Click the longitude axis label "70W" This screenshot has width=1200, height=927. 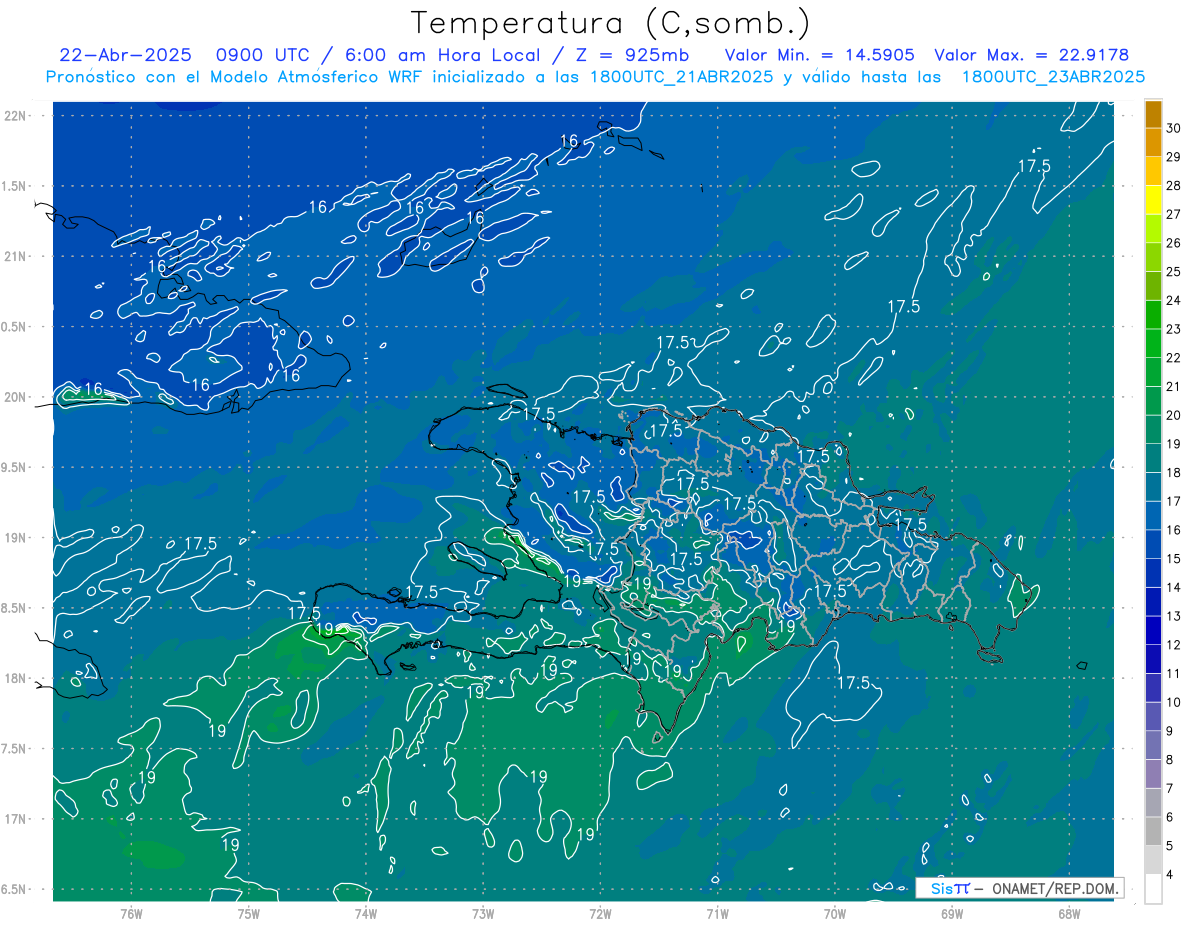[x=834, y=913]
